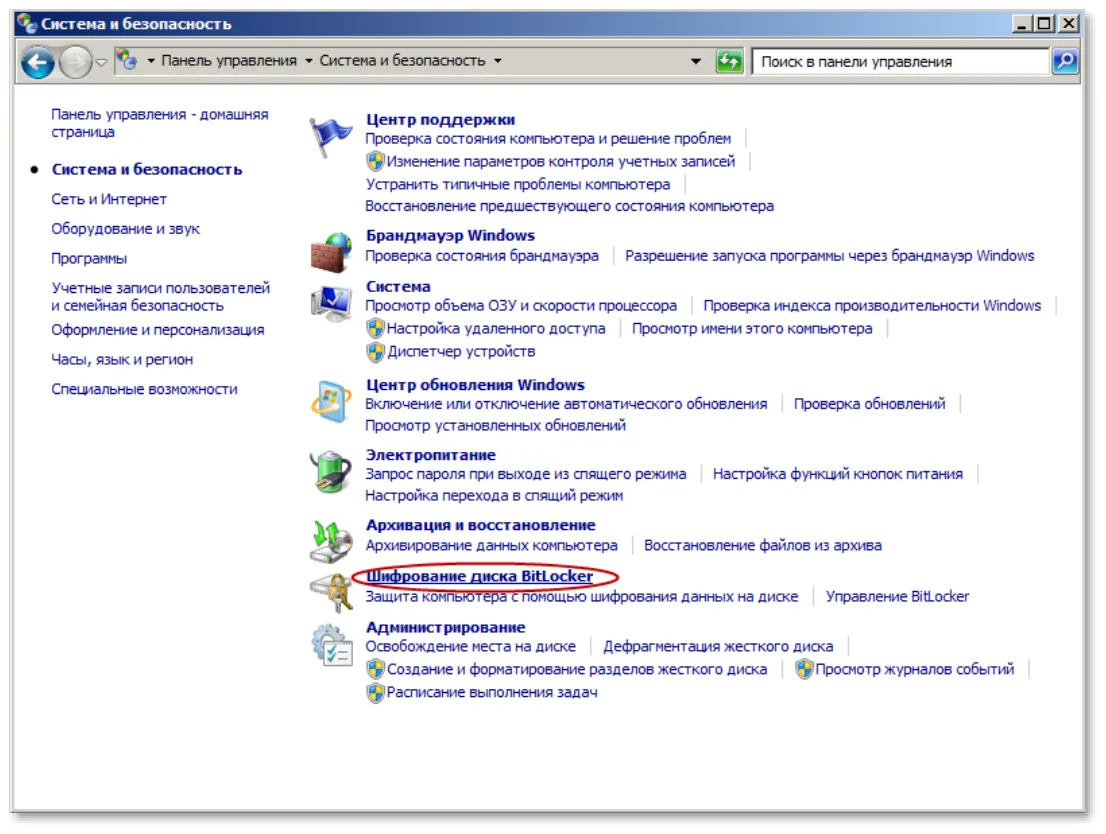Image resolution: width=1106 pixels, height=834 pixels.
Task: Click the BitLocker lock and key icon
Action: pyautogui.click(x=331, y=592)
